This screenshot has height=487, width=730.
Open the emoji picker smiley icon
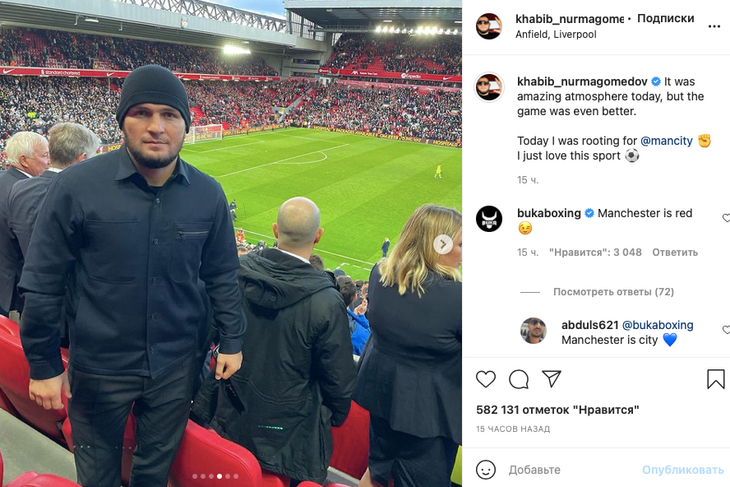coord(486,469)
